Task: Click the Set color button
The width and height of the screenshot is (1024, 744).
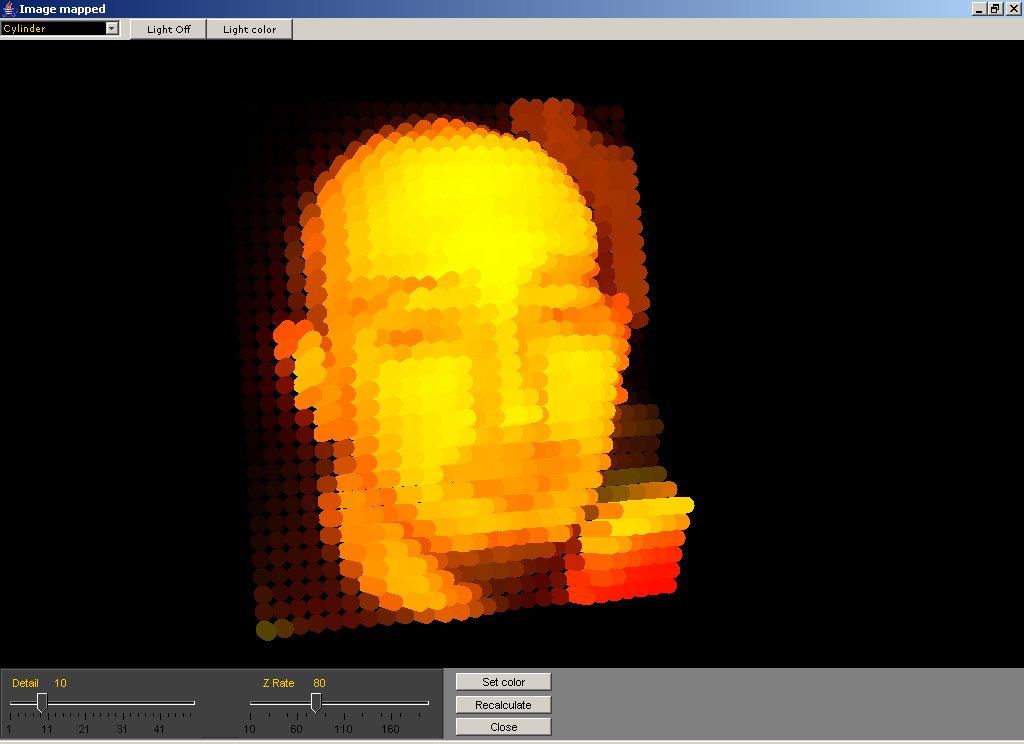Action: (503, 682)
